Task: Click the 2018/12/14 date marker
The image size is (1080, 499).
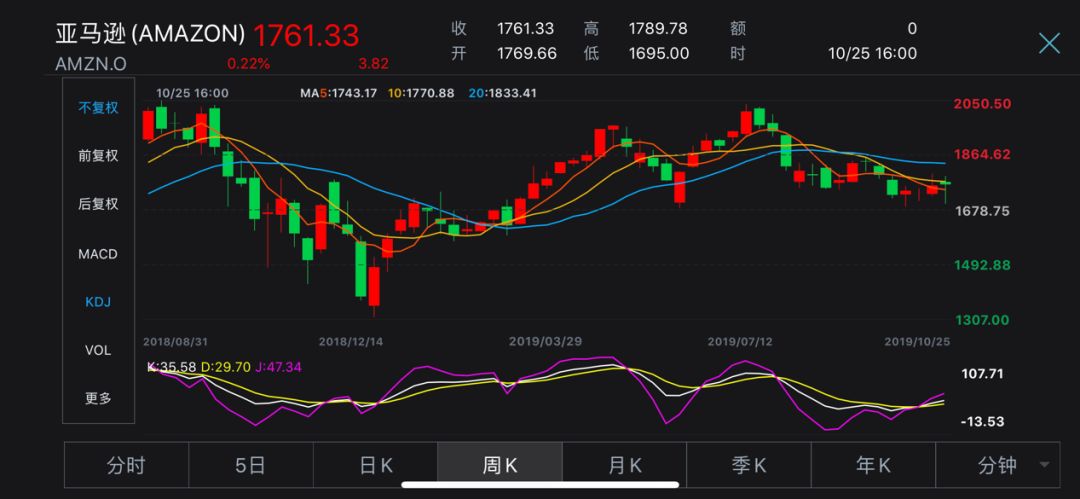Action: point(351,341)
